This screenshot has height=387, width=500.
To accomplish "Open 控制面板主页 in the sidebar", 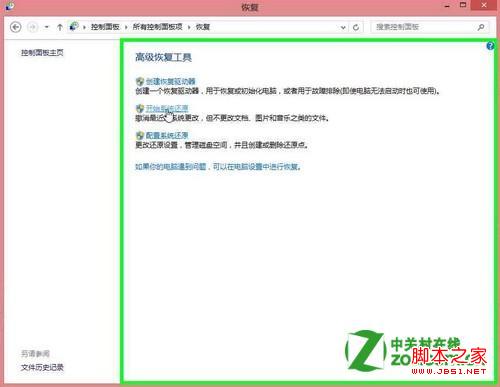I will click(42, 52).
